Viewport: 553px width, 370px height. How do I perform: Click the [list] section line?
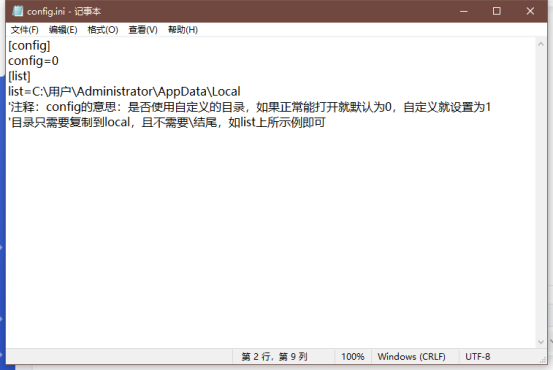click(19, 76)
